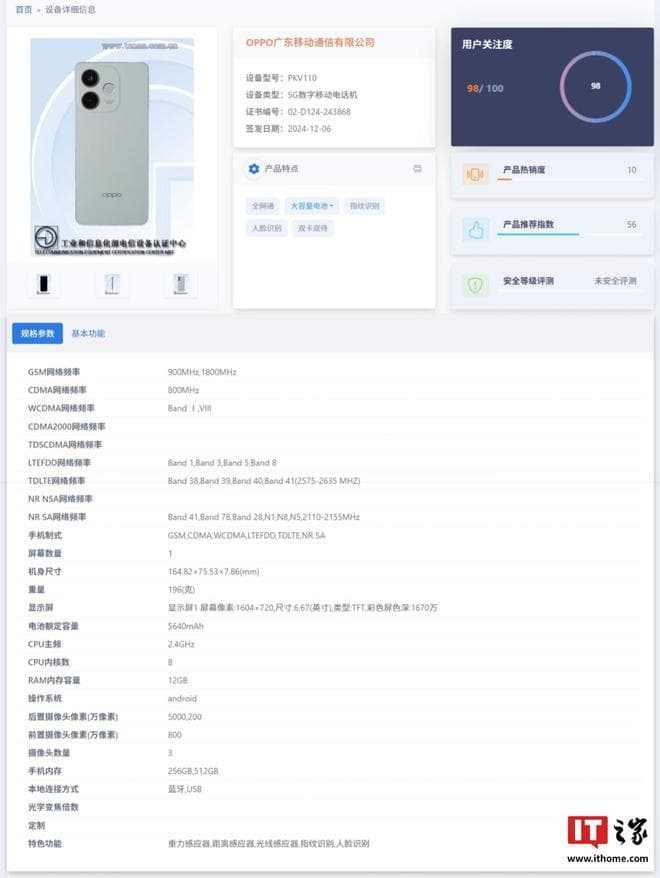View the front-view phone thumbnail

click(43, 284)
